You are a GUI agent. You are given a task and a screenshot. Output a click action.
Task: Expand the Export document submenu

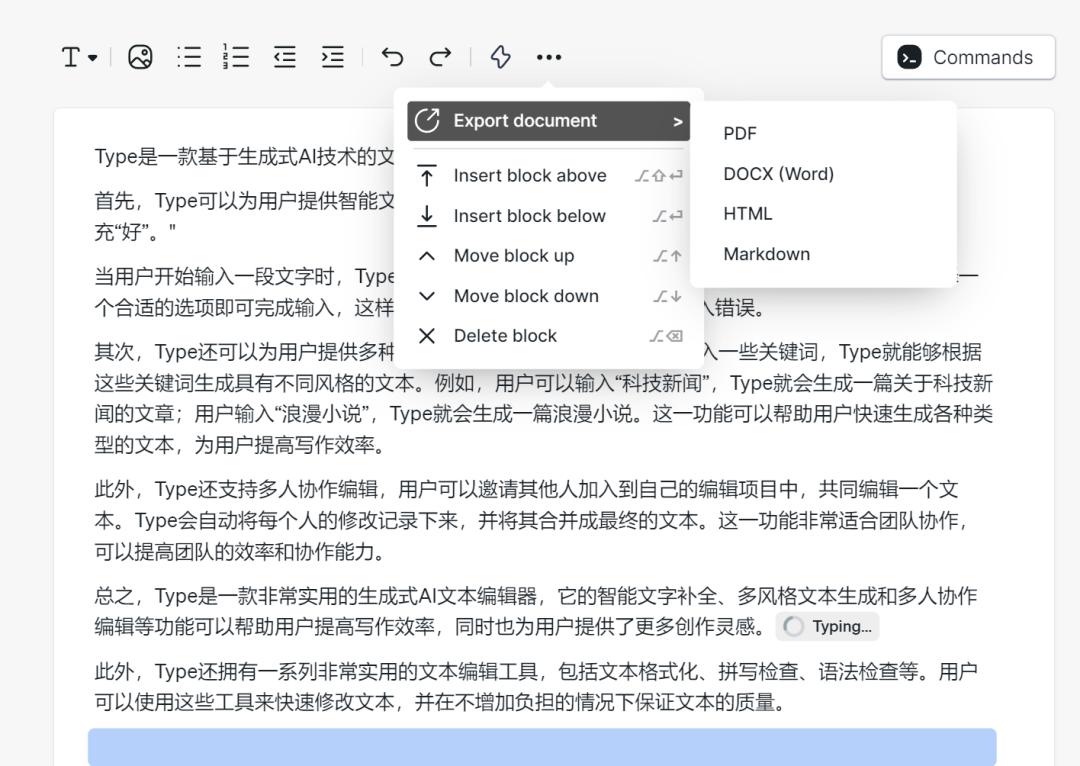pyautogui.click(x=548, y=121)
